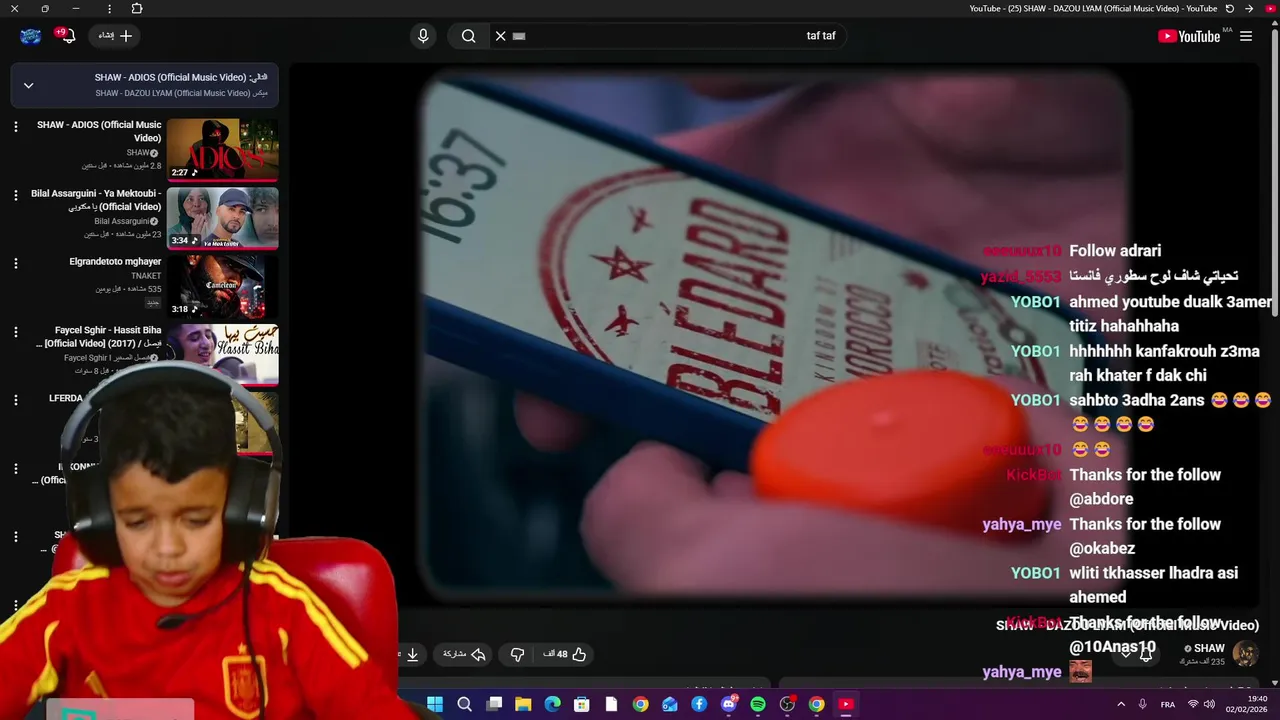
Task: Show hidden tray icons chevron
Action: (1123, 704)
